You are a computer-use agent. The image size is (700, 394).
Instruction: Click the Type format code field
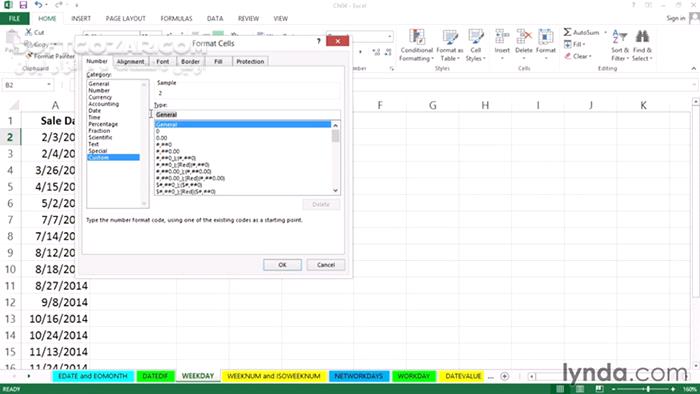[x=247, y=115]
